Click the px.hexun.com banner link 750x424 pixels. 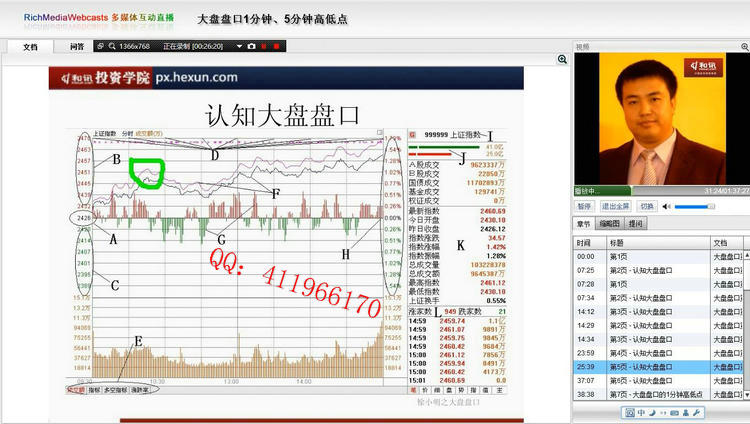pos(197,78)
